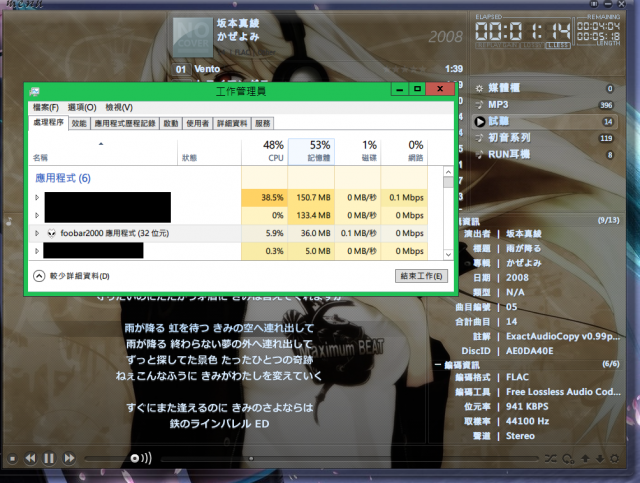Adjust the volume slider knob
Screen dimensions: 640x483
[134, 458]
